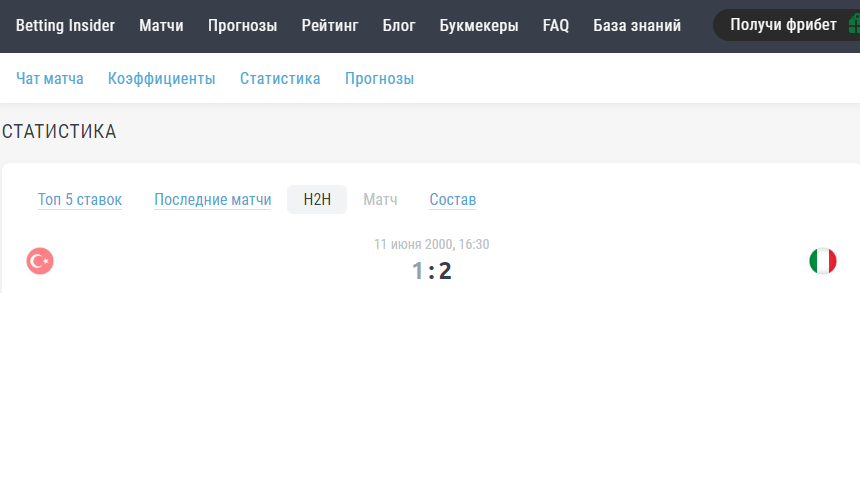
Task: Open the Betting Insider home link
Action: coord(65,25)
